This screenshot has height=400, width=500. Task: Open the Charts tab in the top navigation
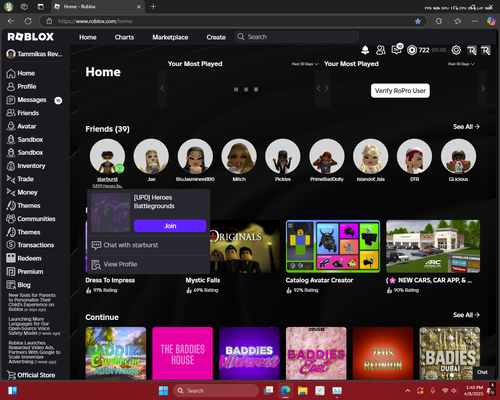tap(124, 37)
